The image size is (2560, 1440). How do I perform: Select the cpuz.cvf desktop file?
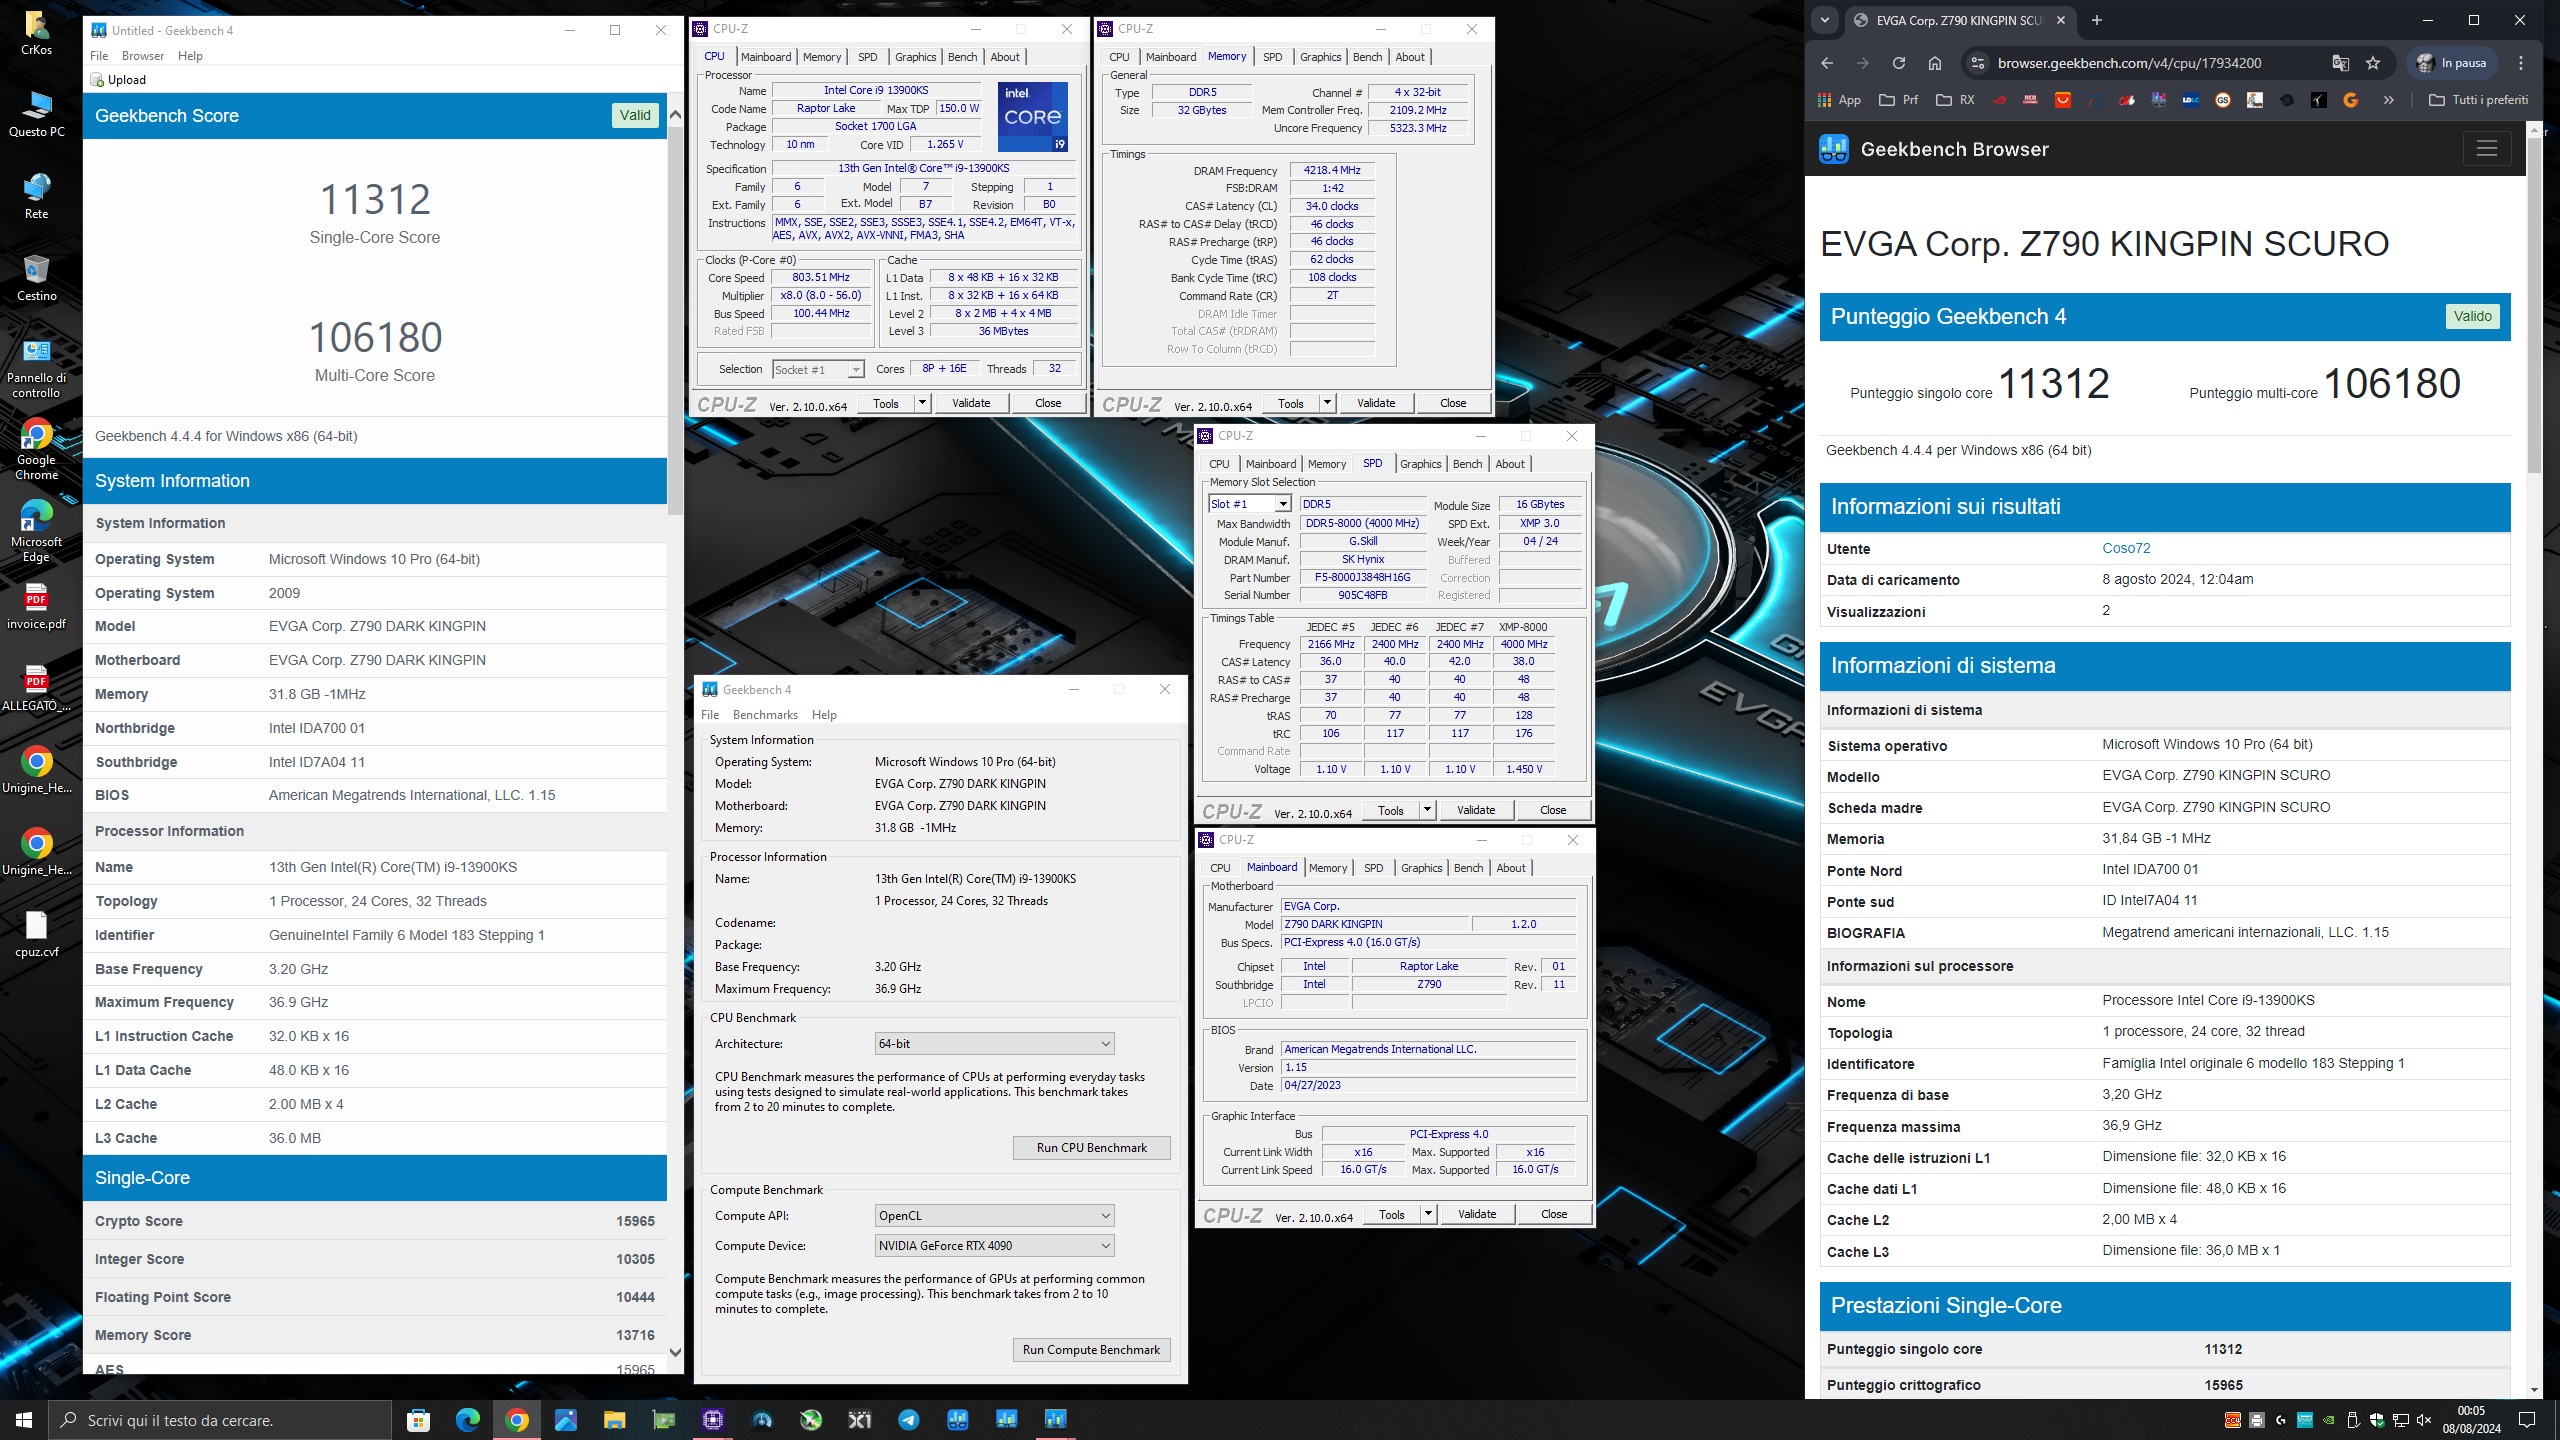click(37, 934)
